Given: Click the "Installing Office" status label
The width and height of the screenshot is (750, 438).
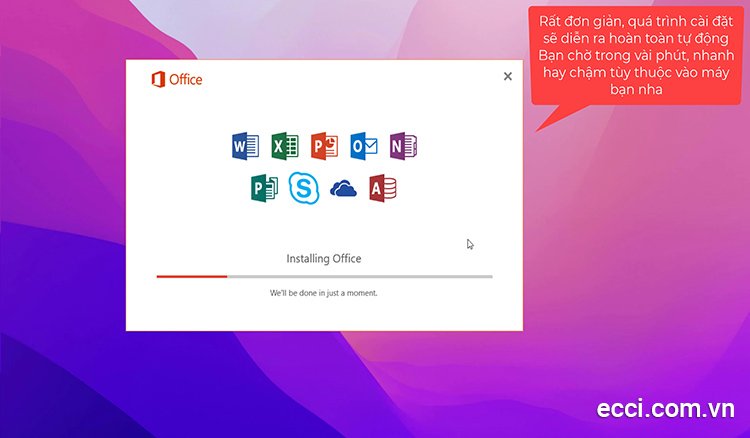Looking at the screenshot, I should pyautogui.click(x=324, y=258).
